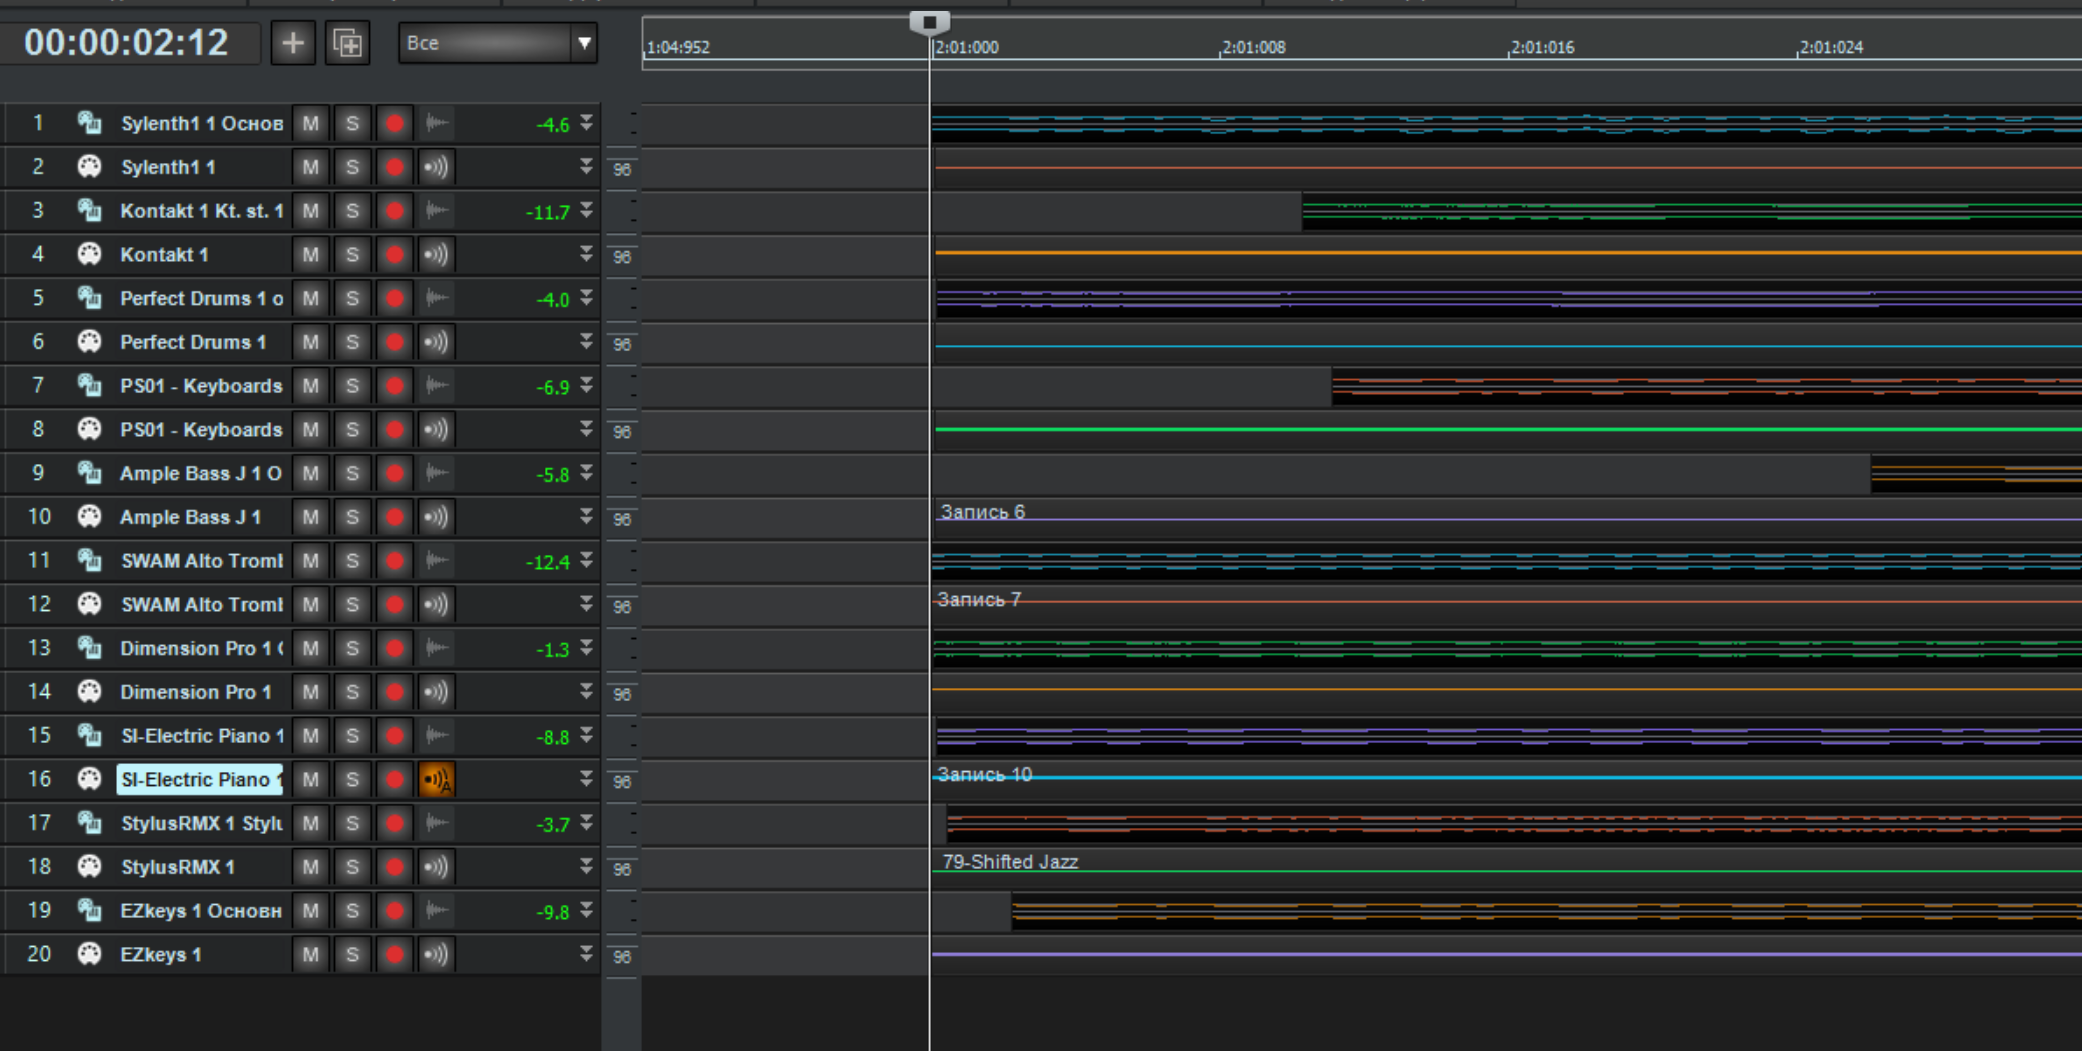Select the Запись 6 clip
Viewport: 2082px width, 1051px height.
click(x=982, y=513)
